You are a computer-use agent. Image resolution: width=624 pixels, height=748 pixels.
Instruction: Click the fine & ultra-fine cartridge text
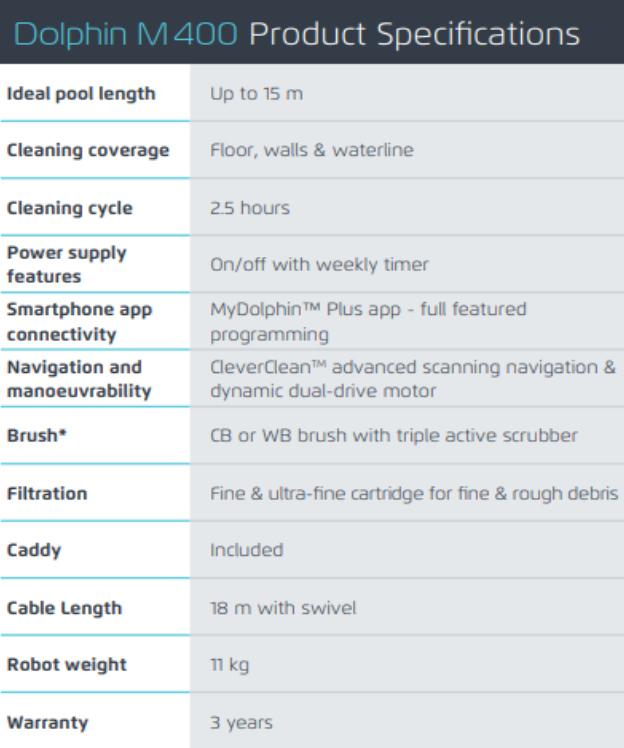(414, 493)
